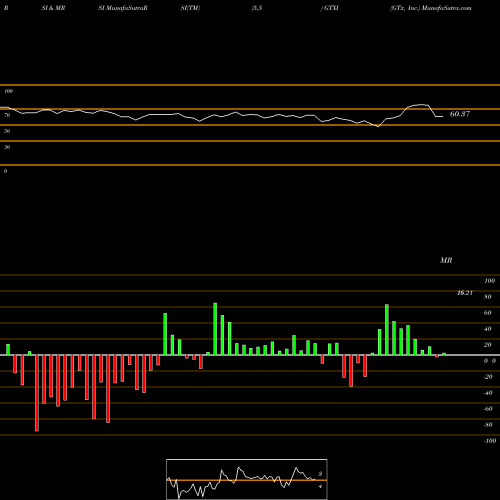Click the end point of RSI line
This screenshot has height=500, width=500.
click(443, 116)
